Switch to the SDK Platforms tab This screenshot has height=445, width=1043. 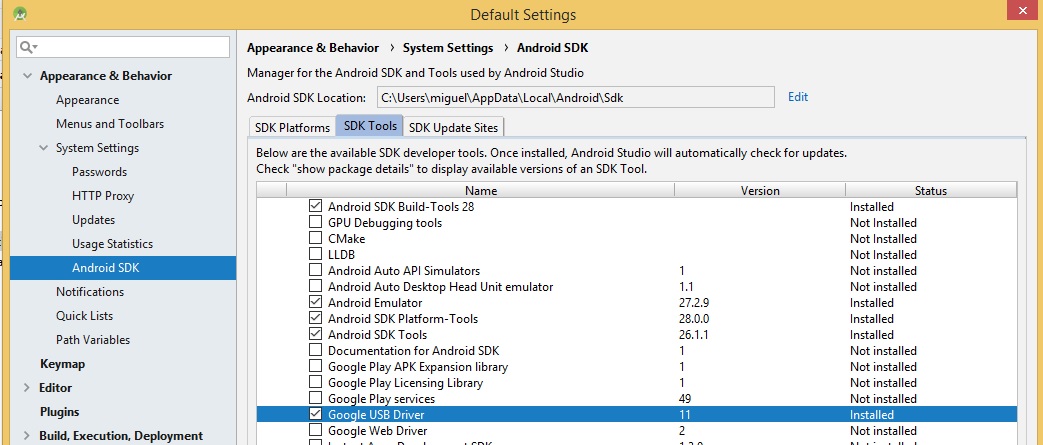click(x=292, y=127)
